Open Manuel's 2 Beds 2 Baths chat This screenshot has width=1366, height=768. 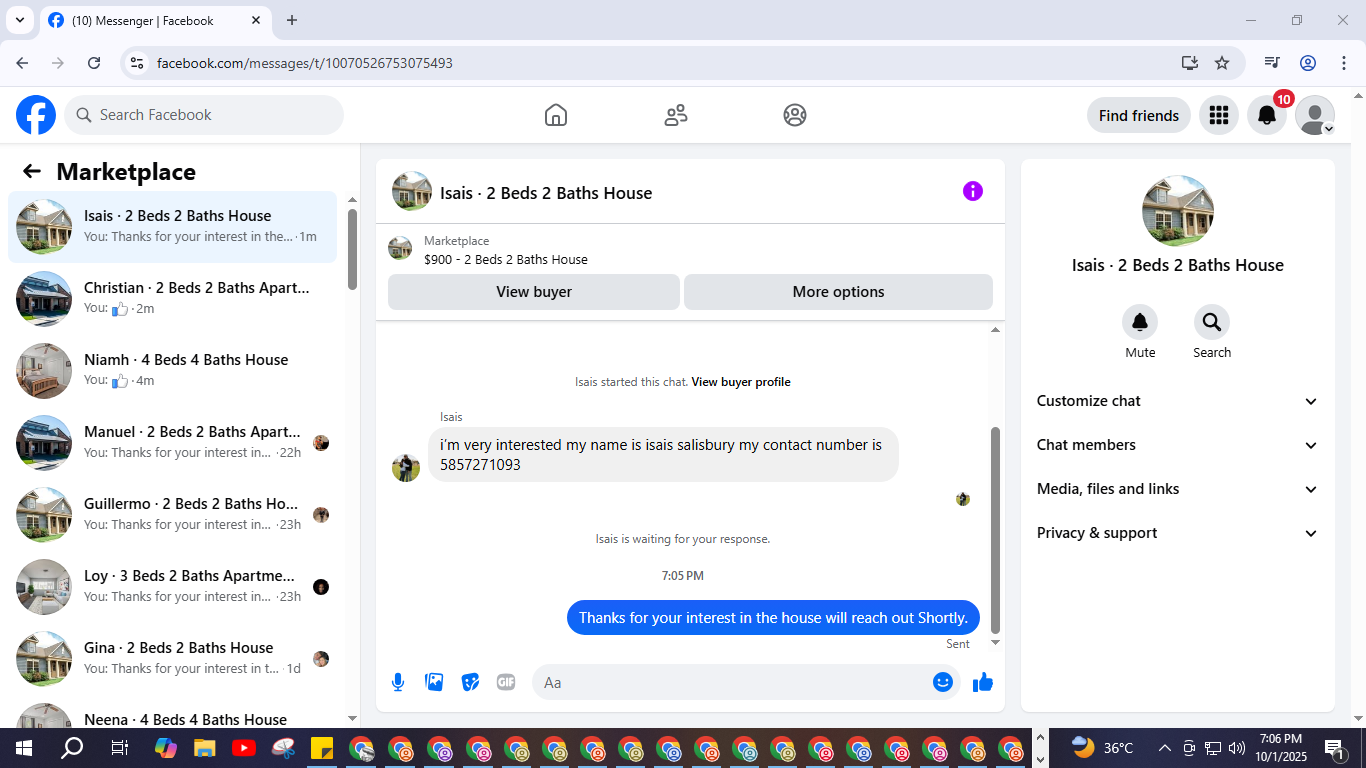click(173, 443)
